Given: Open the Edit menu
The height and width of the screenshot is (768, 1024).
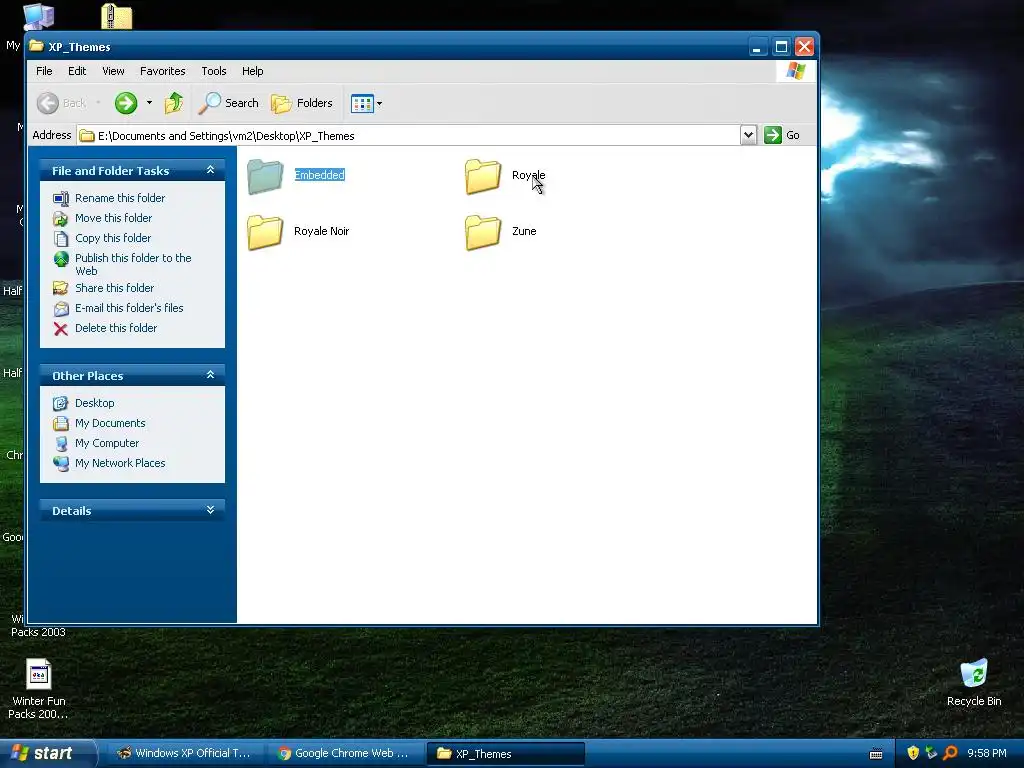Looking at the screenshot, I should [77, 71].
